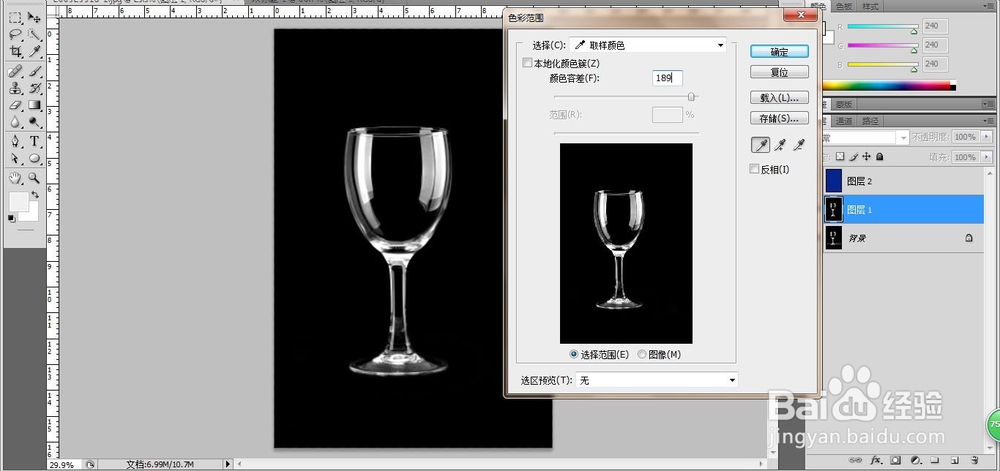This screenshot has height=471, width=1000.
Task: Select the Eraser tool
Action: pyautogui.click(x=15, y=105)
